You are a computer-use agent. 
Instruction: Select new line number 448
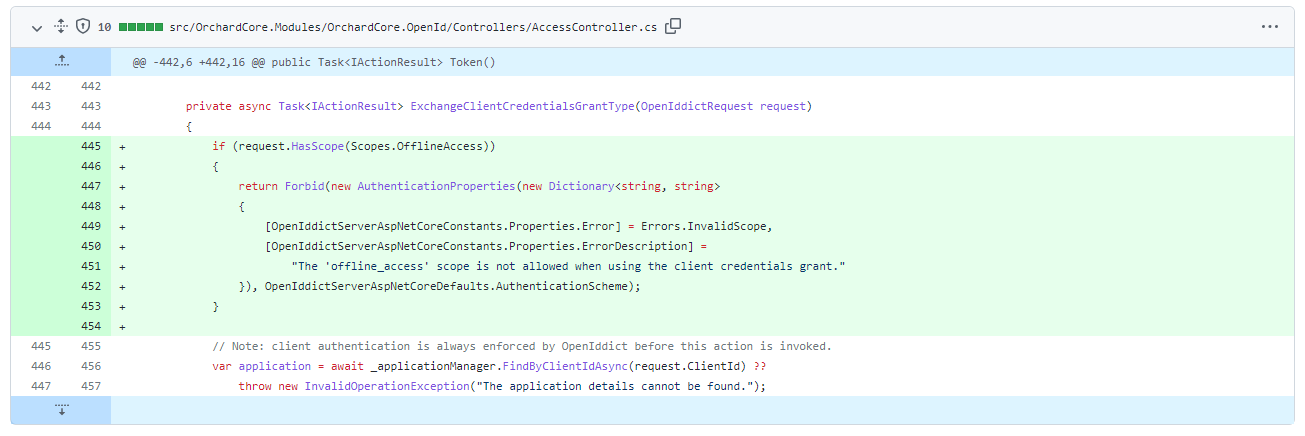click(91, 206)
